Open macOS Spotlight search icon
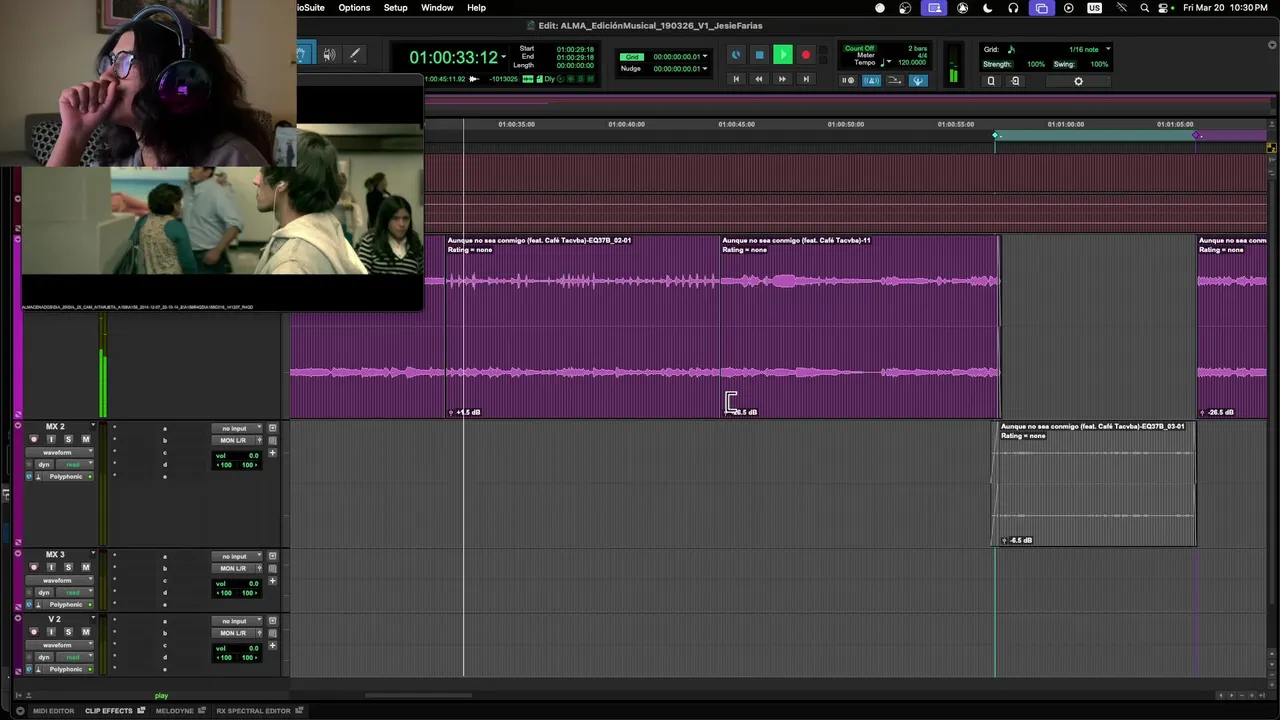The width and height of the screenshot is (1280, 720). pyautogui.click(x=1144, y=8)
